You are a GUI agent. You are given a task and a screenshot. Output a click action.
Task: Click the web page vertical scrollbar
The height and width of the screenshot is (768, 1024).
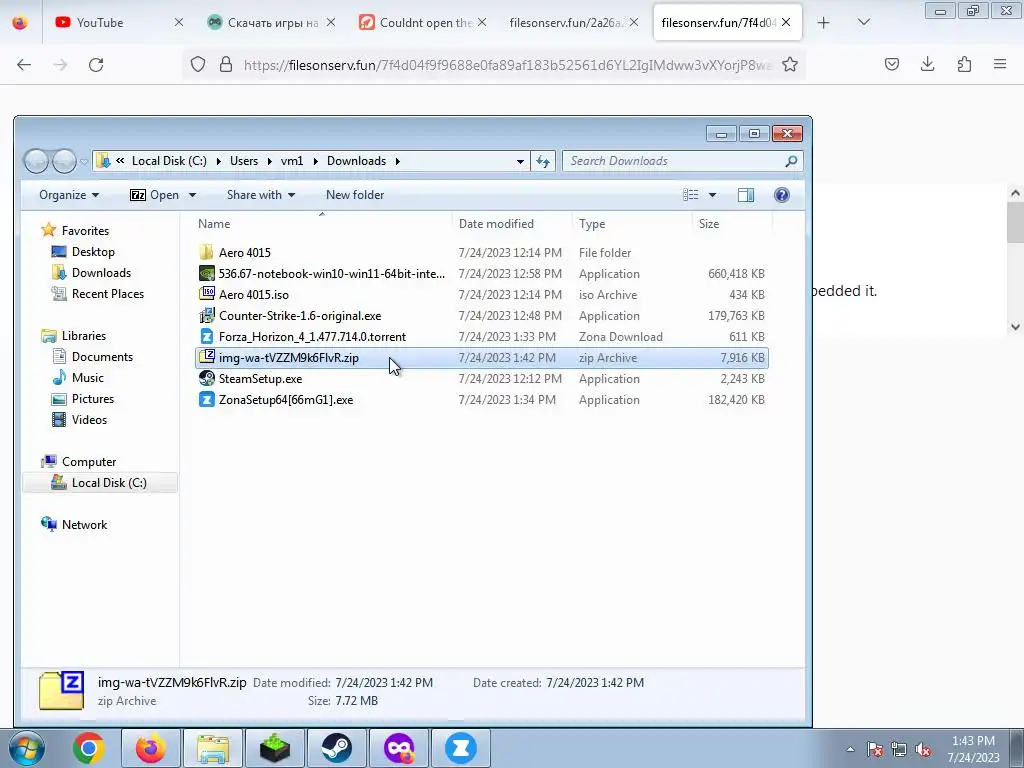click(x=1015, y=222)
